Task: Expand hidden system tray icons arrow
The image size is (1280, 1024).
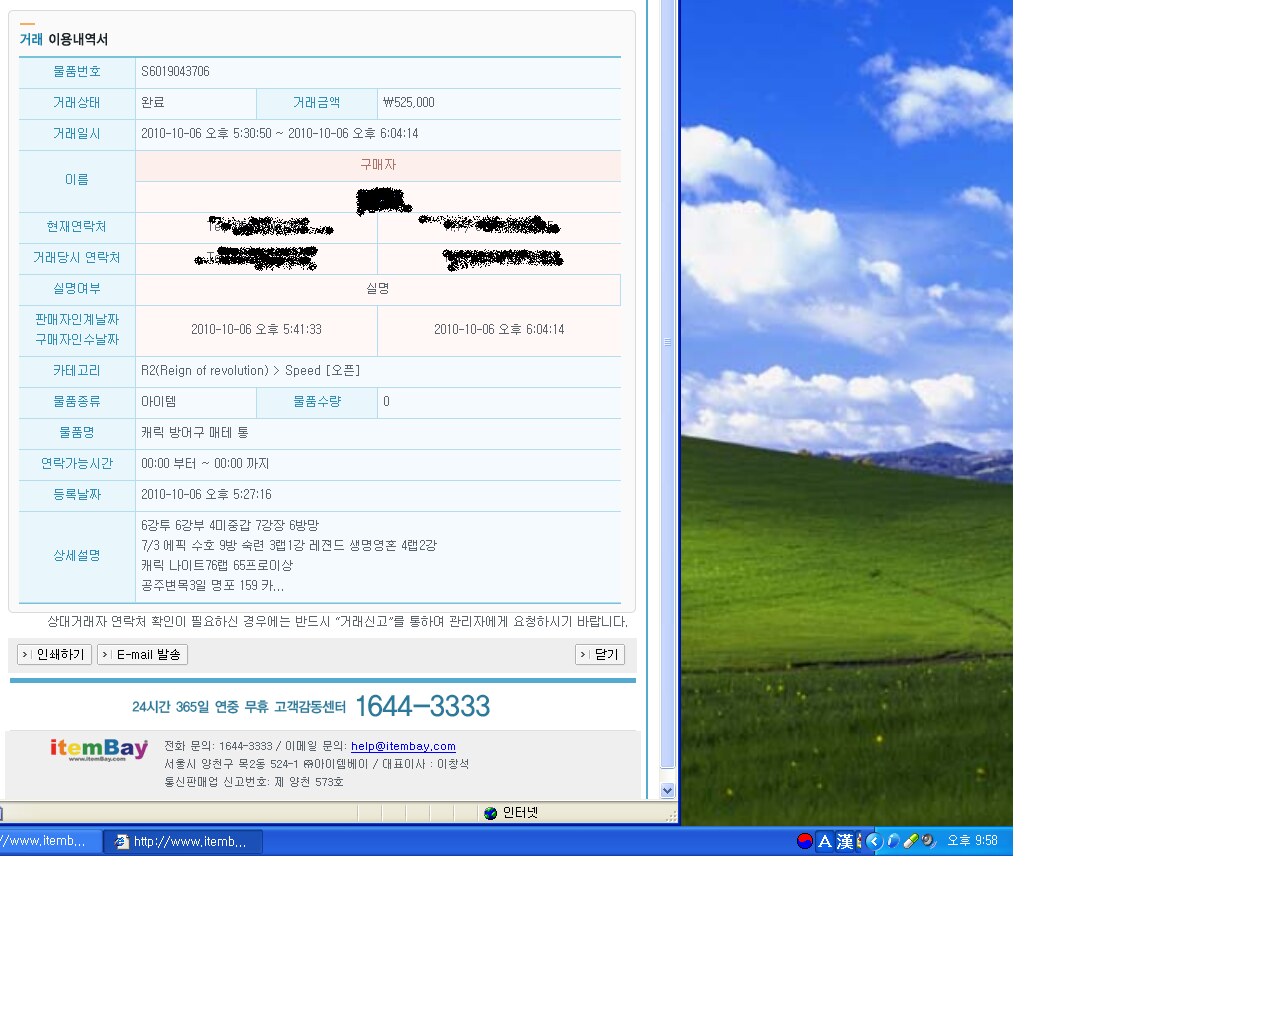Action: coord(874,841)
